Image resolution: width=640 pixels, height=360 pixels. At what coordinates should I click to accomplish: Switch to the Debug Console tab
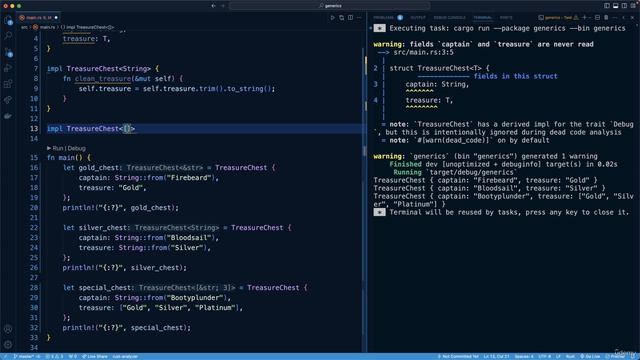(449, 18)
